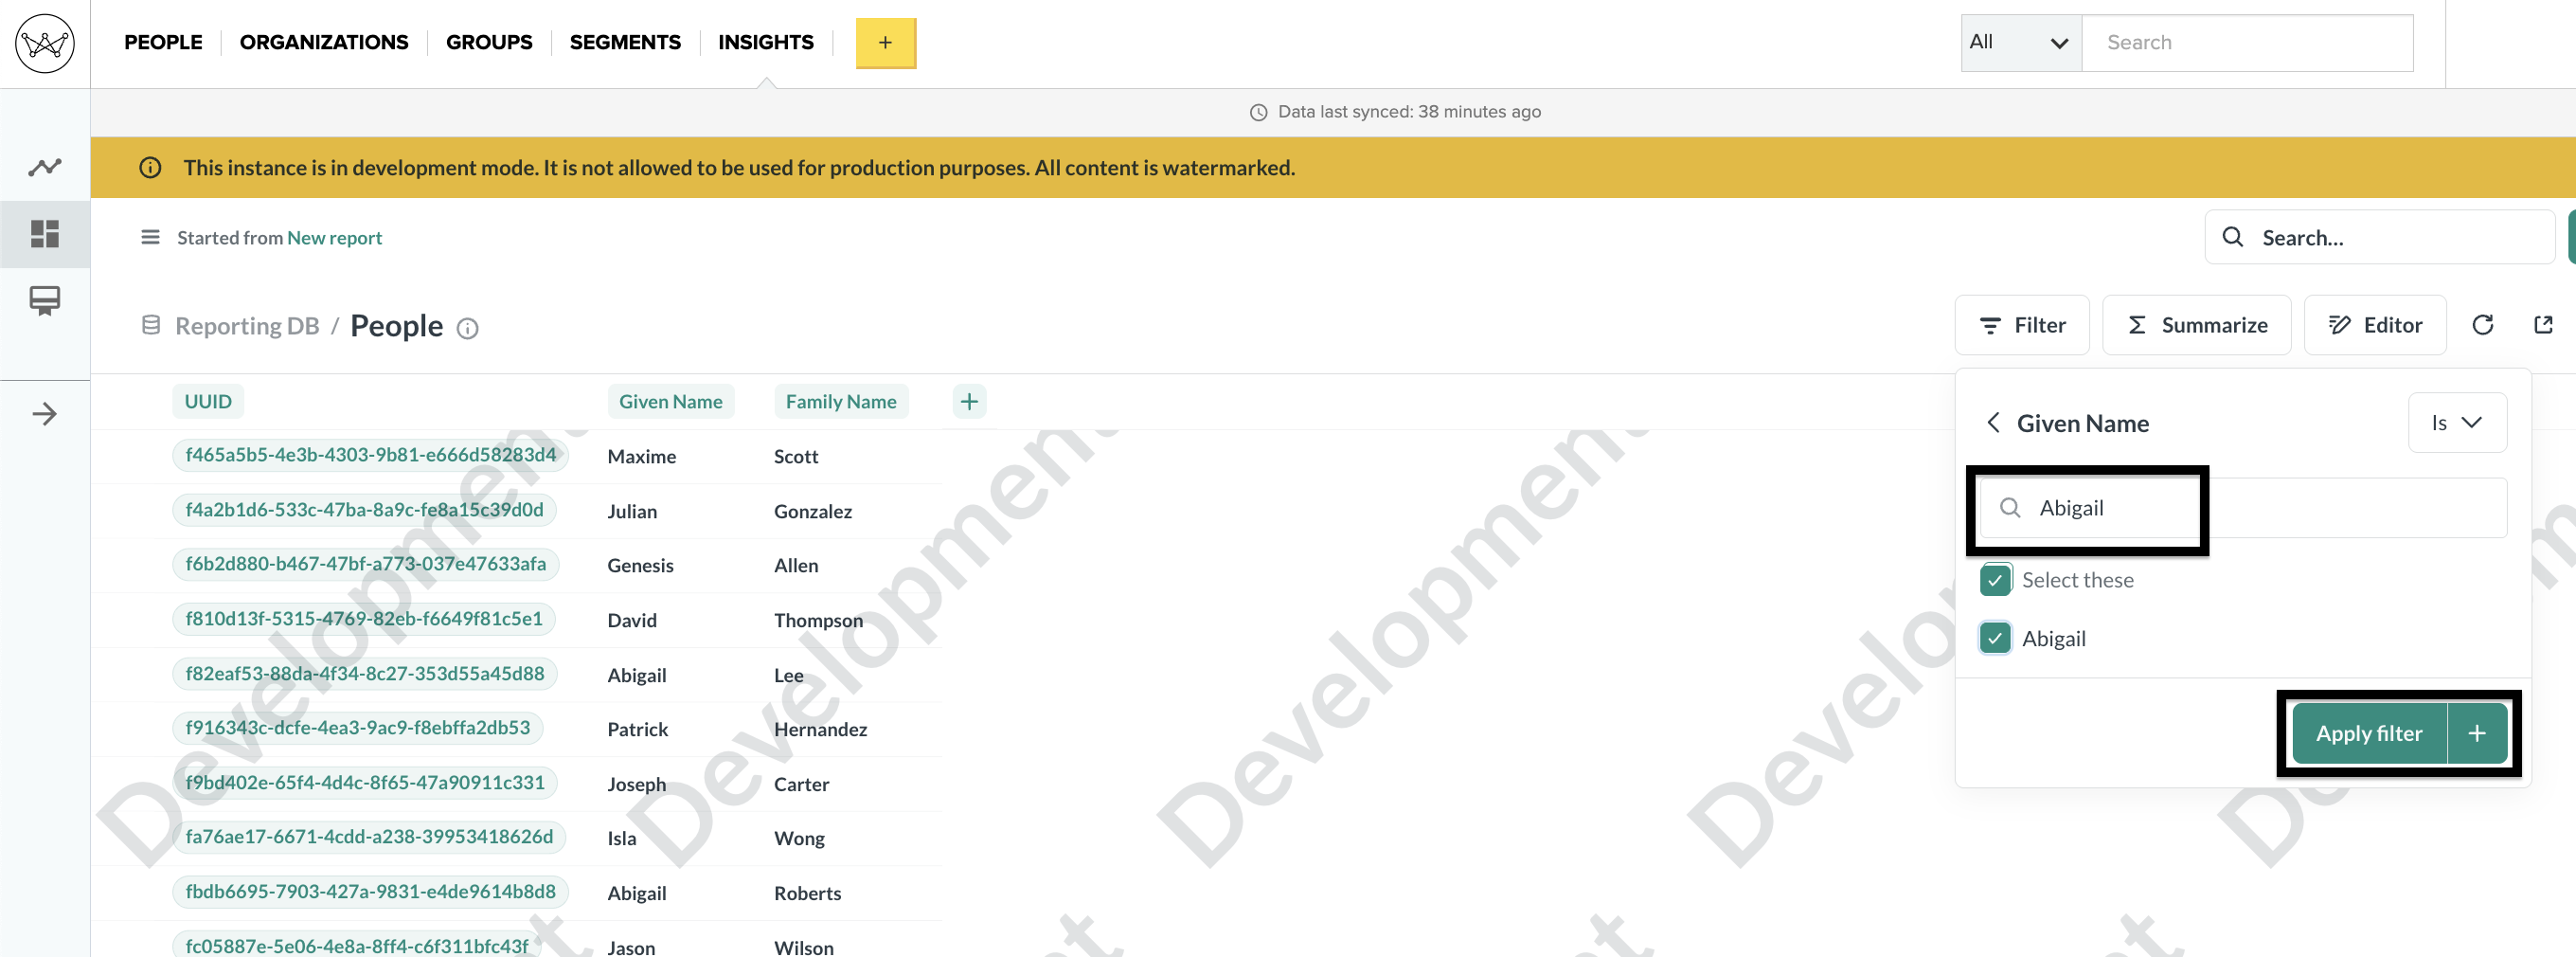This screenshot has height=957, width=2576.
Task: Click the top Search input field
Action: point(2247,43)
